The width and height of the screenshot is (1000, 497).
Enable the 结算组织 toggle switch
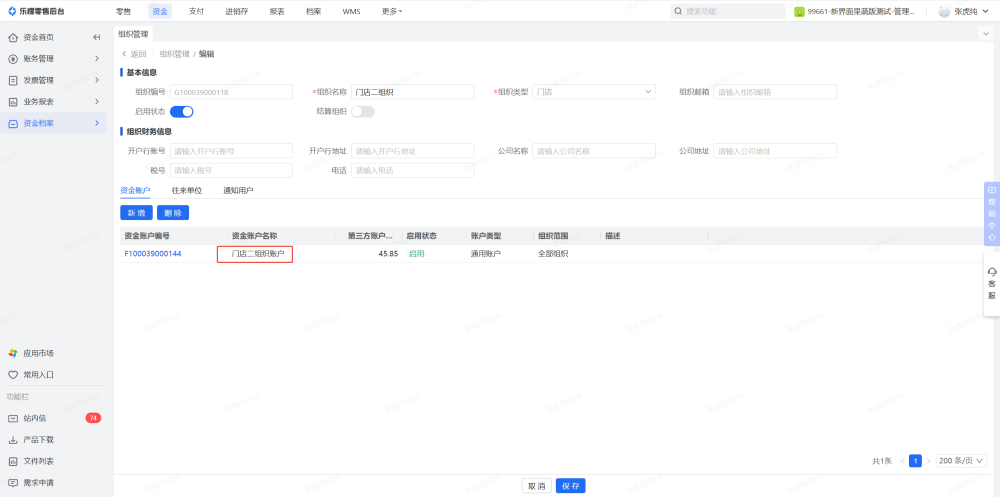pyautogui.click(x=362, y=111)
